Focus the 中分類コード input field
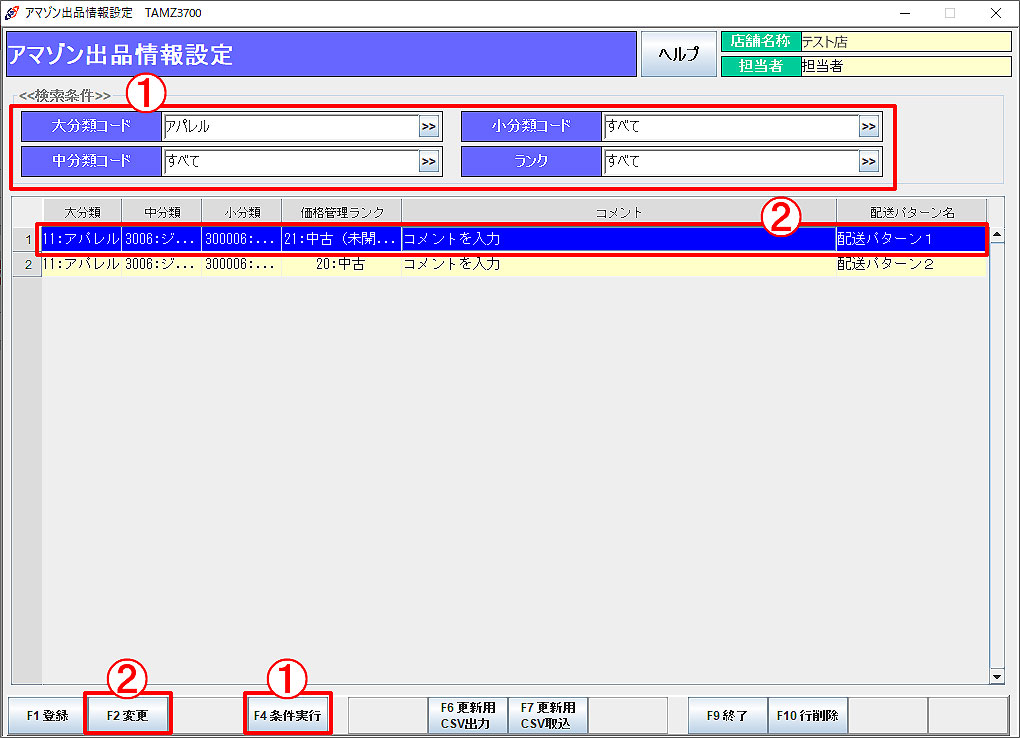Image resolution: width=1020 pixels, height=738 pixels. 291,161
